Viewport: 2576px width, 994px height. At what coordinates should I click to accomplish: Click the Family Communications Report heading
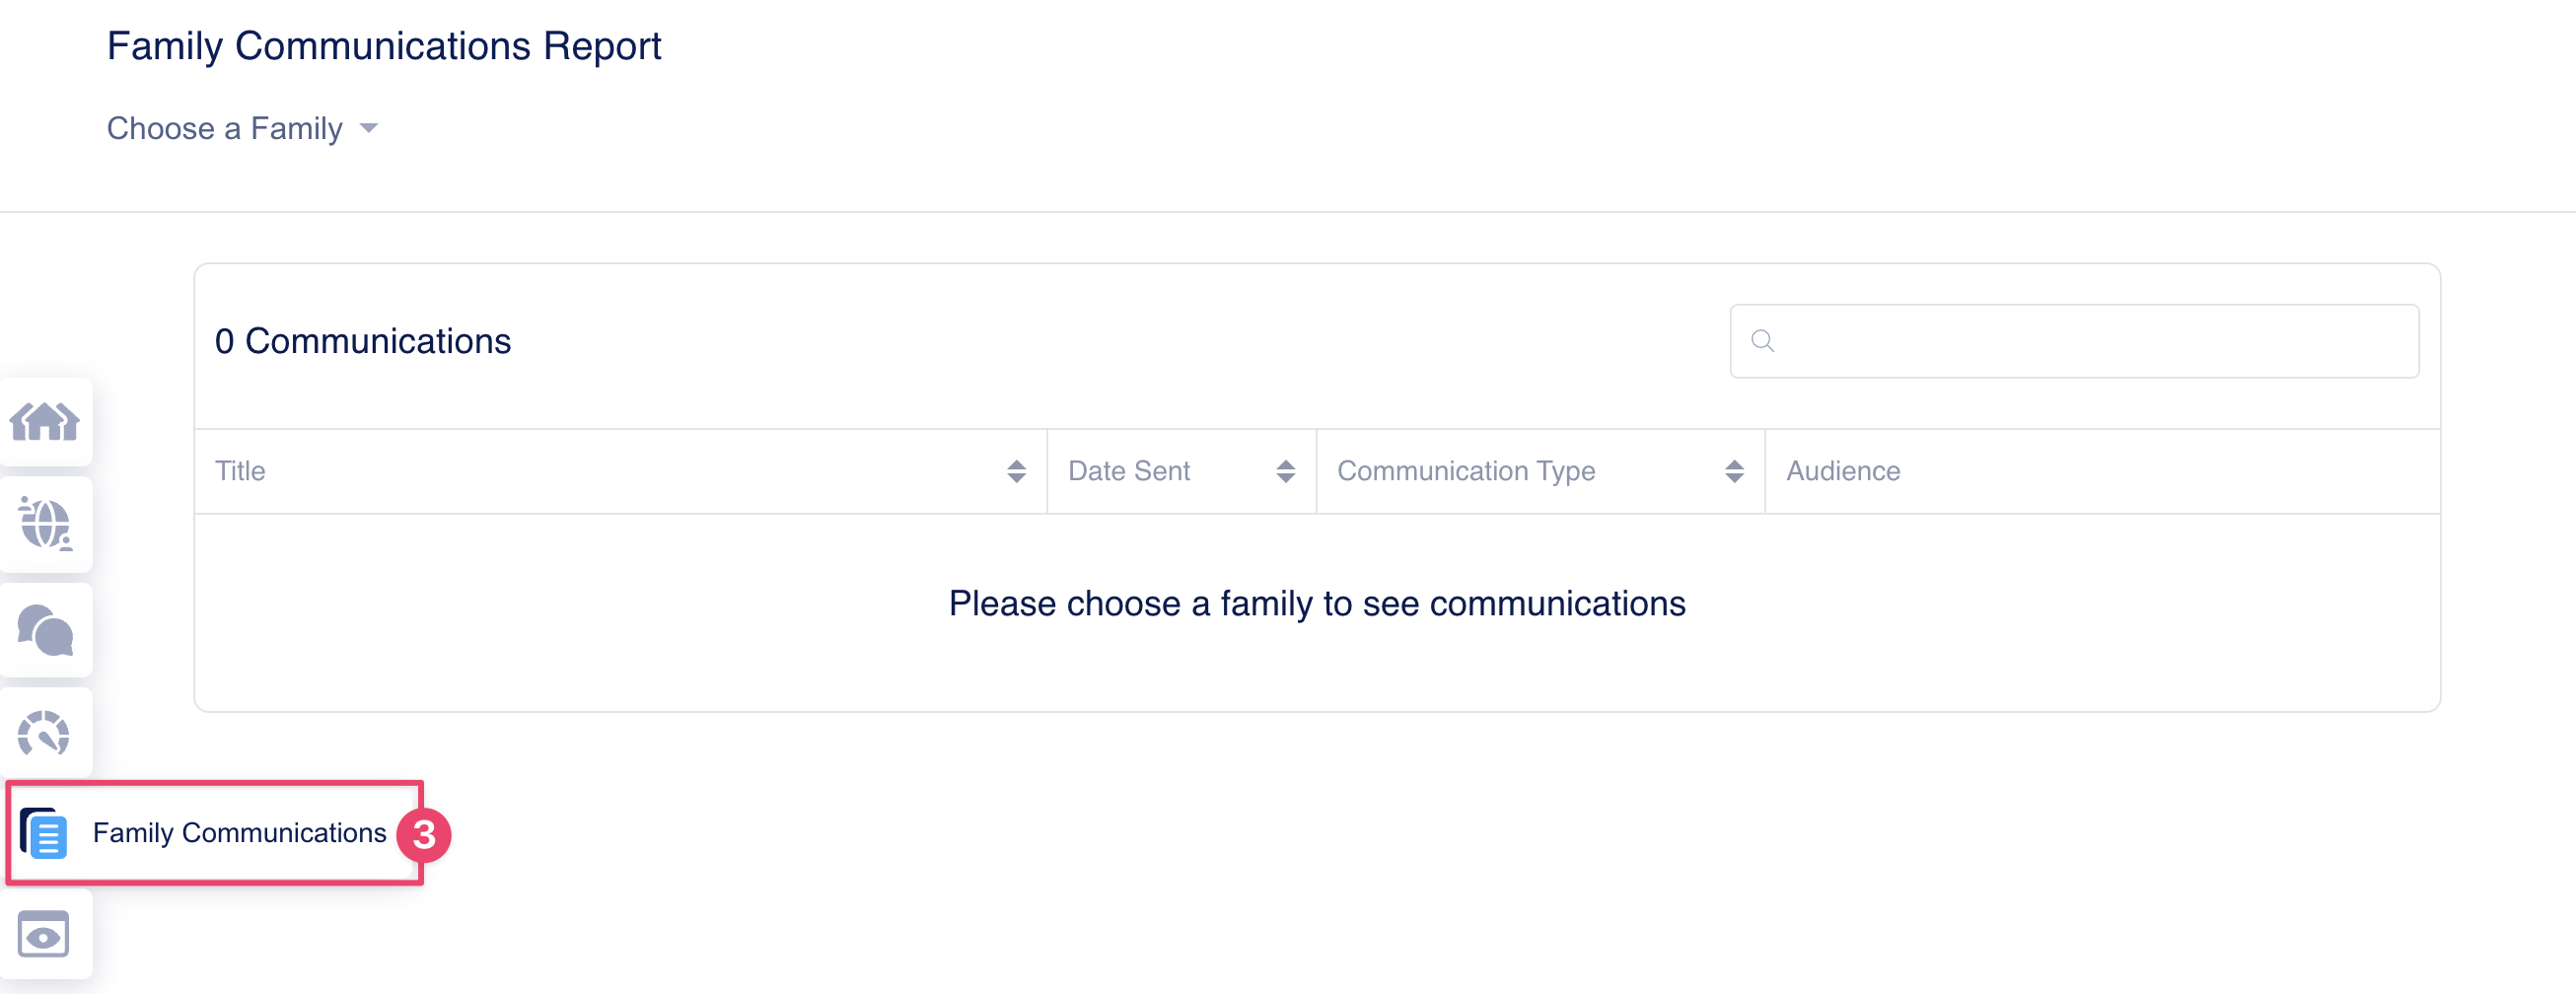point(384,47)
